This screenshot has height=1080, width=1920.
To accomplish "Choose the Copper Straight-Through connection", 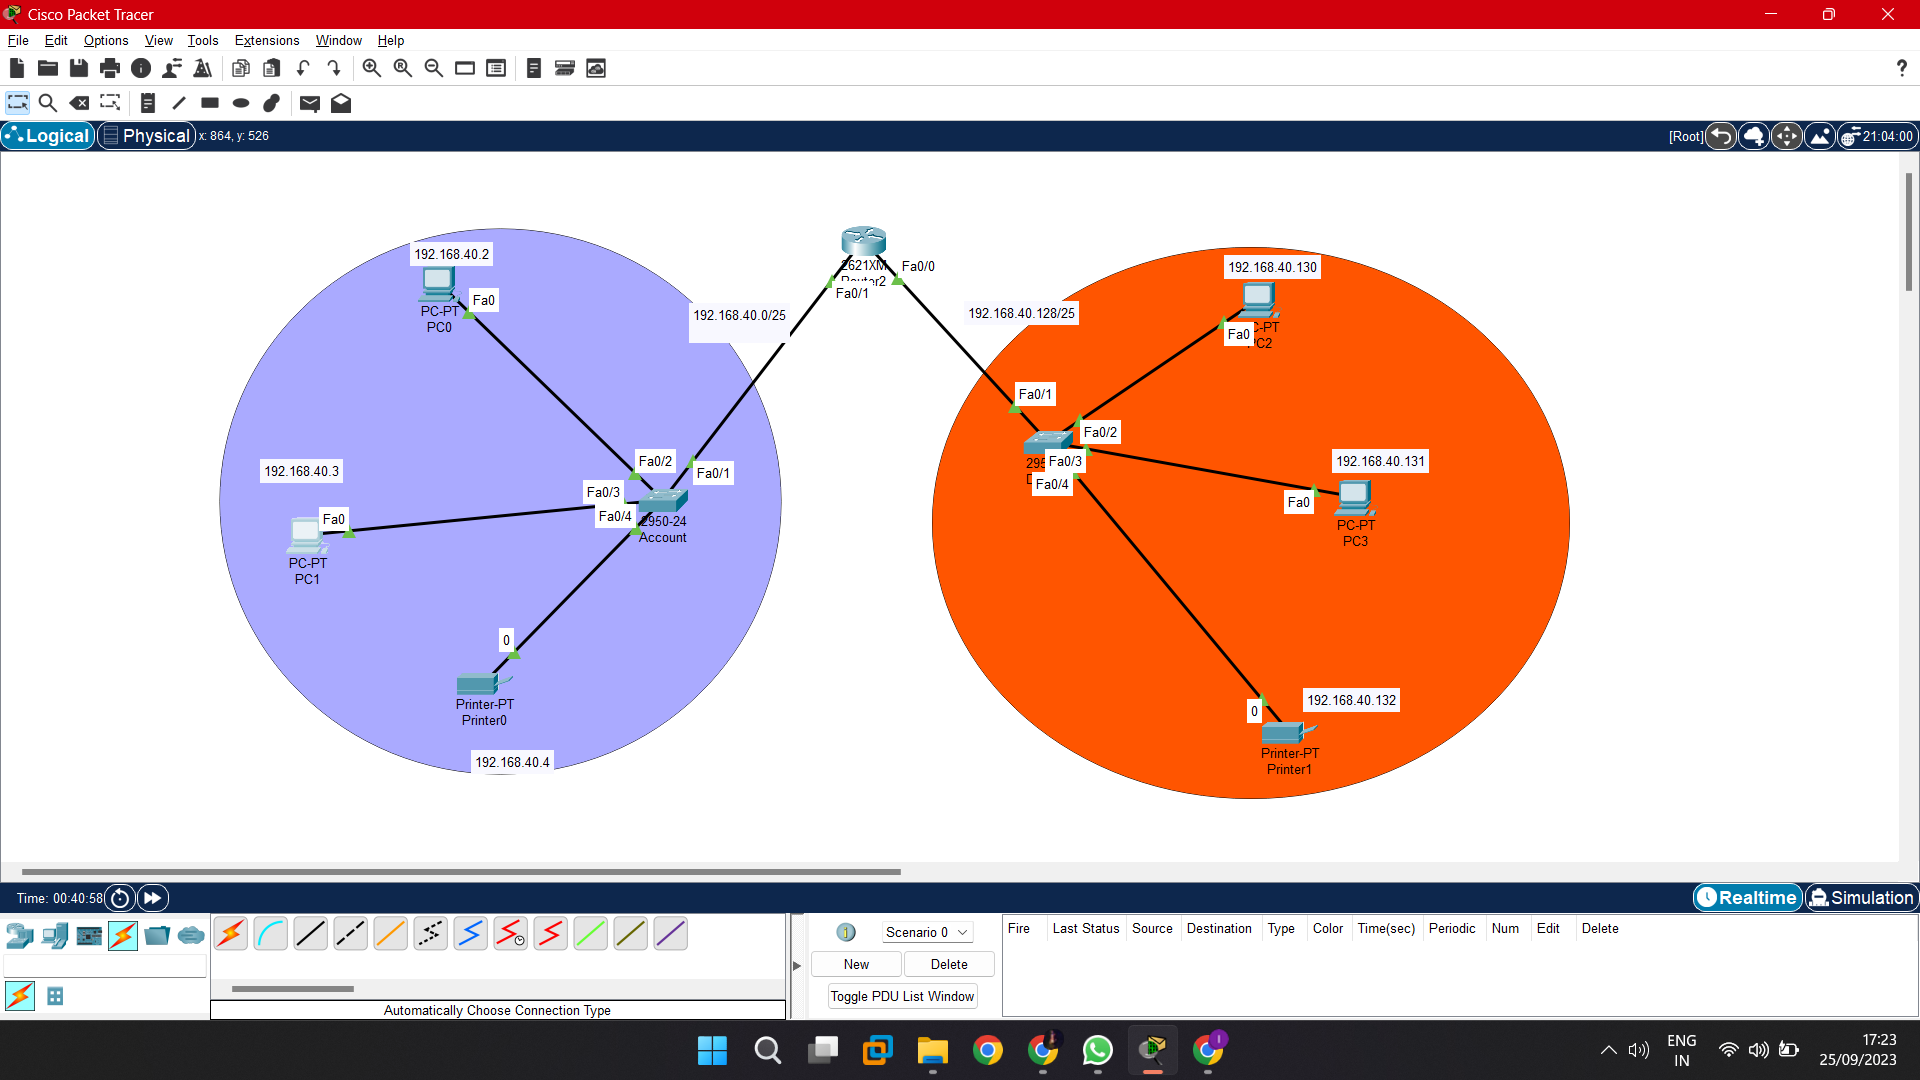I will 310,933.
